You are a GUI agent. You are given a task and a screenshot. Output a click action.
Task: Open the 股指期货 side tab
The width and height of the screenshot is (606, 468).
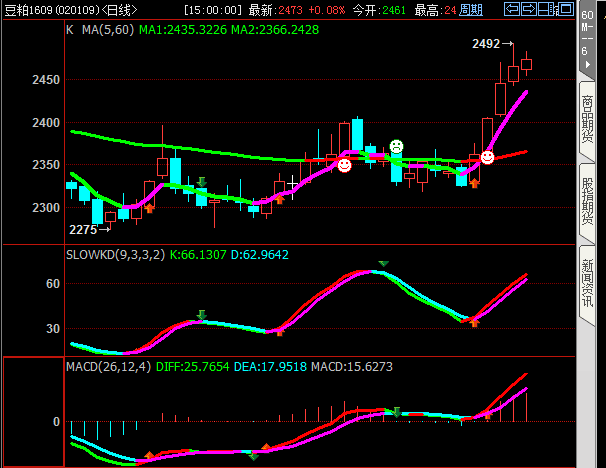pos(587,201)
